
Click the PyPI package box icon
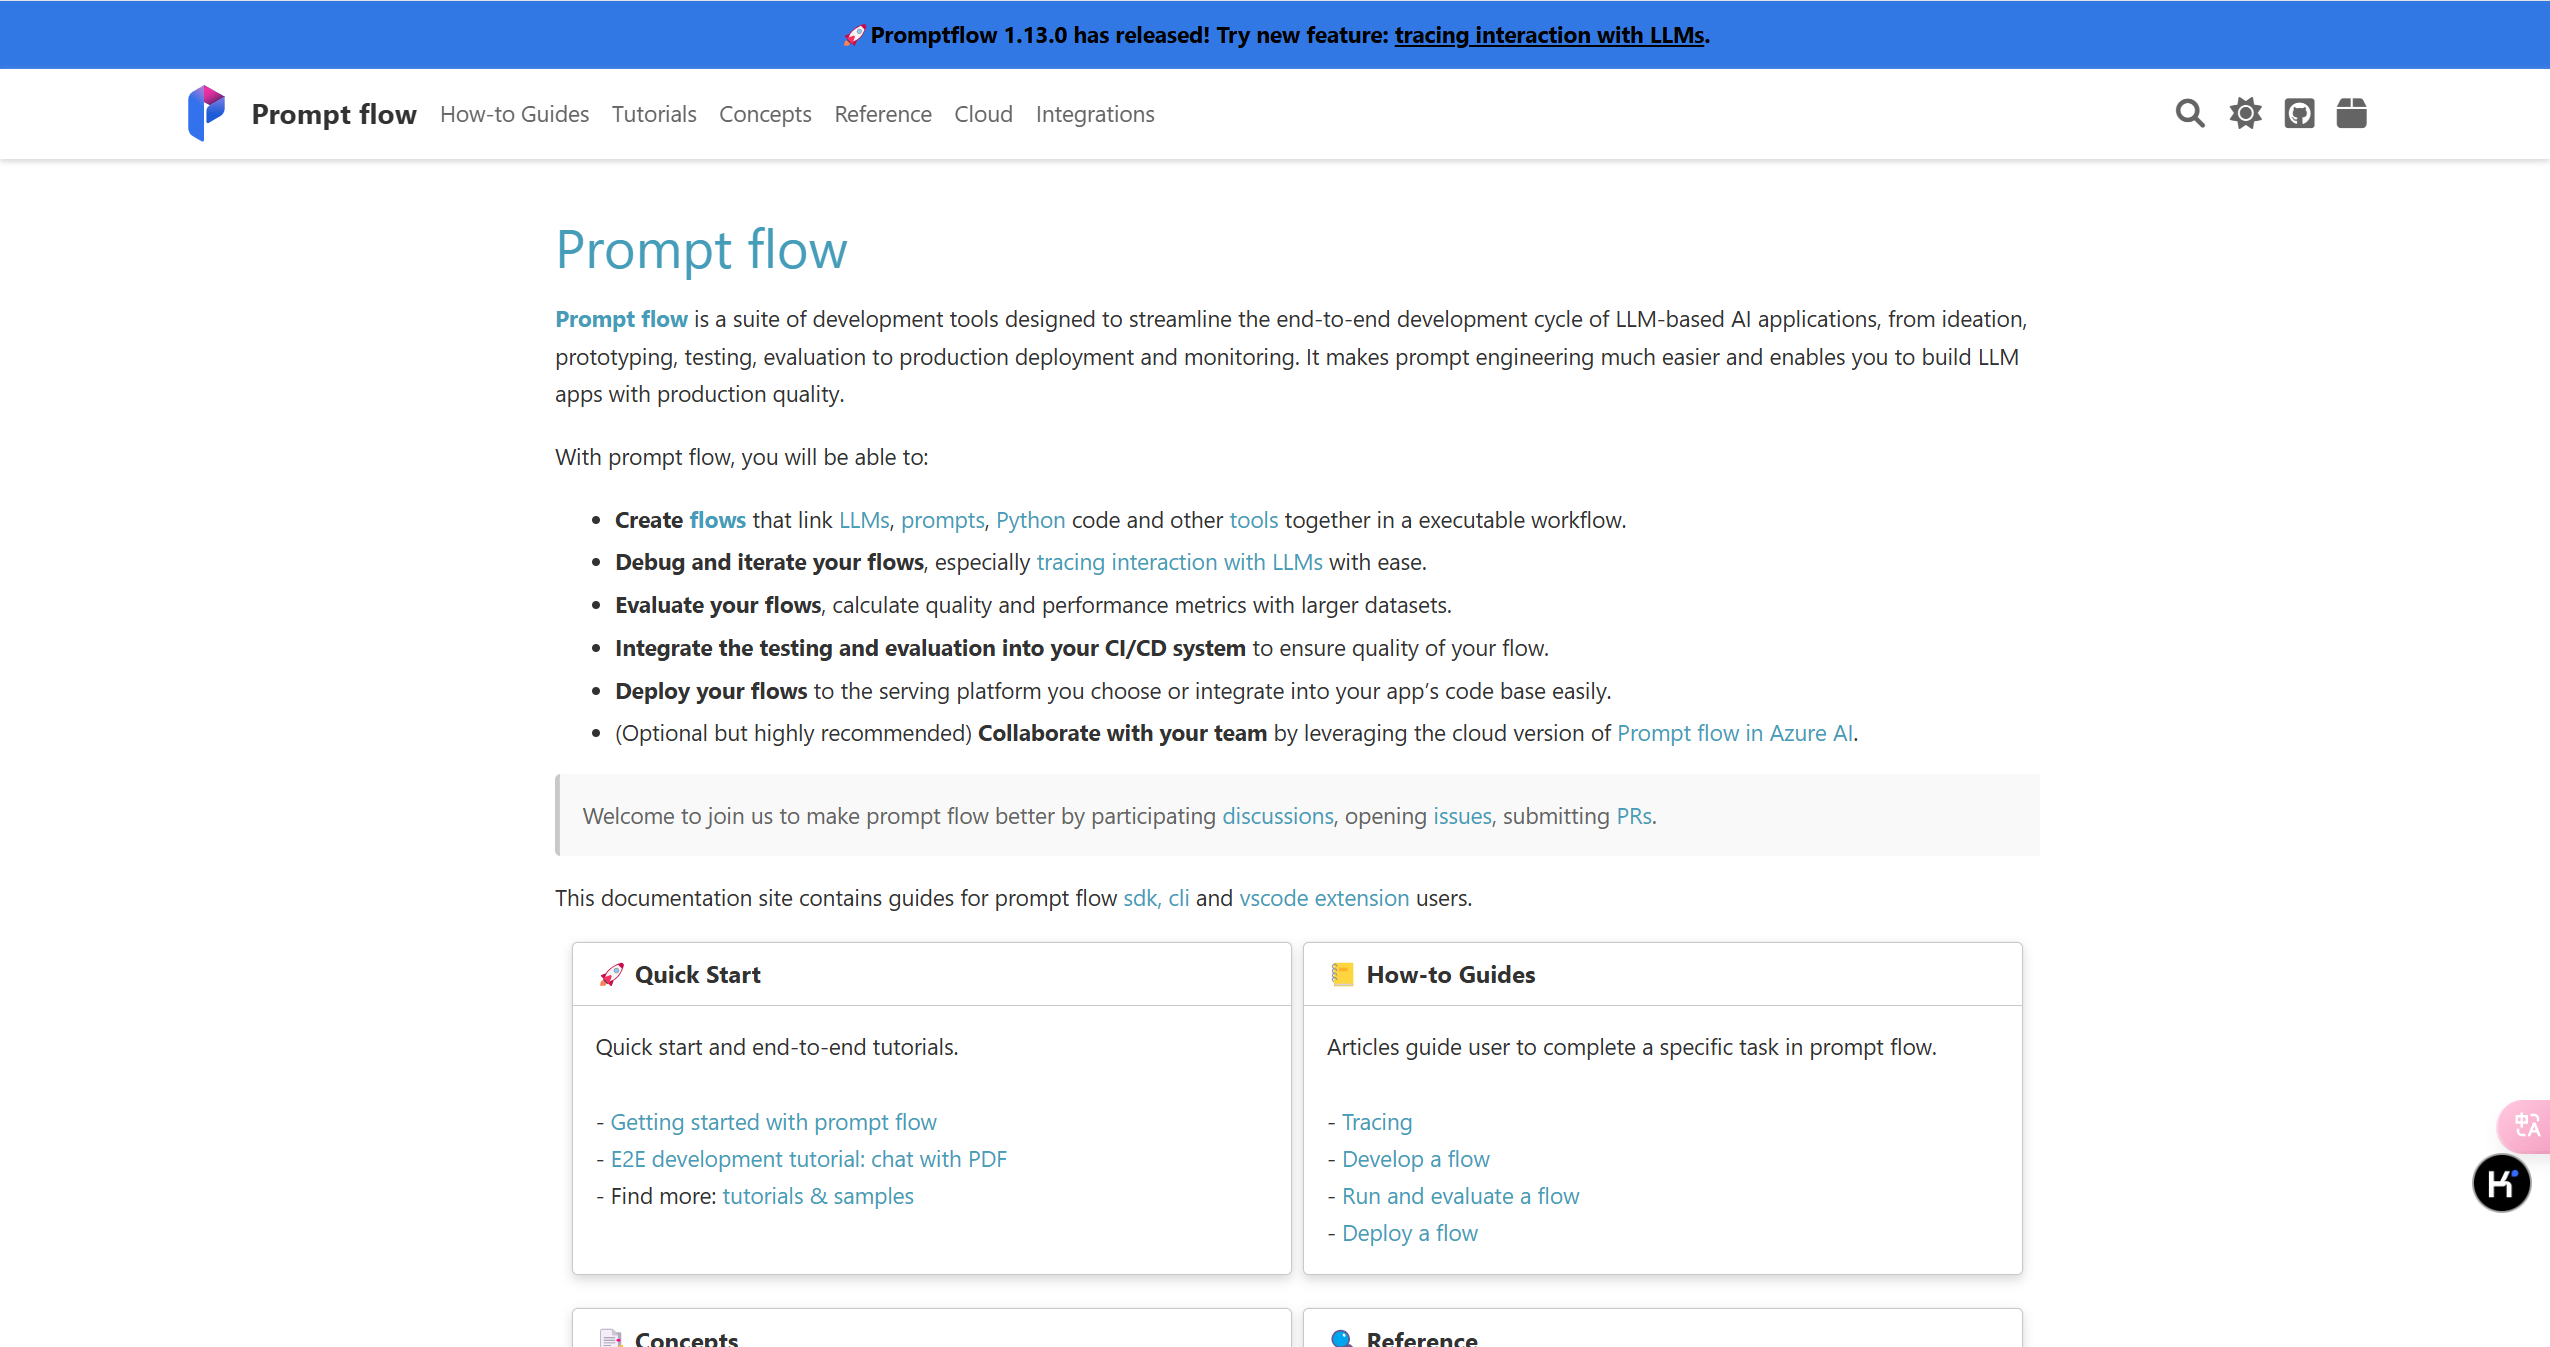click(2351, 114)
